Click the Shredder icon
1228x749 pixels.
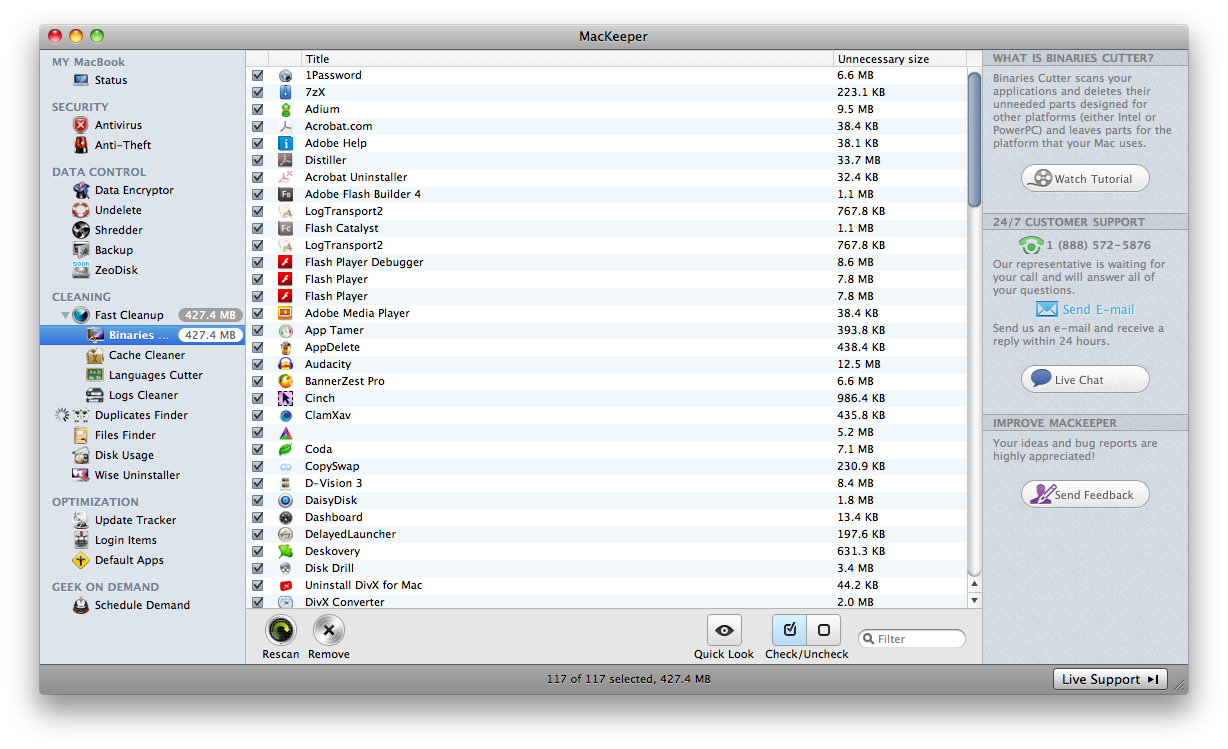81,230
